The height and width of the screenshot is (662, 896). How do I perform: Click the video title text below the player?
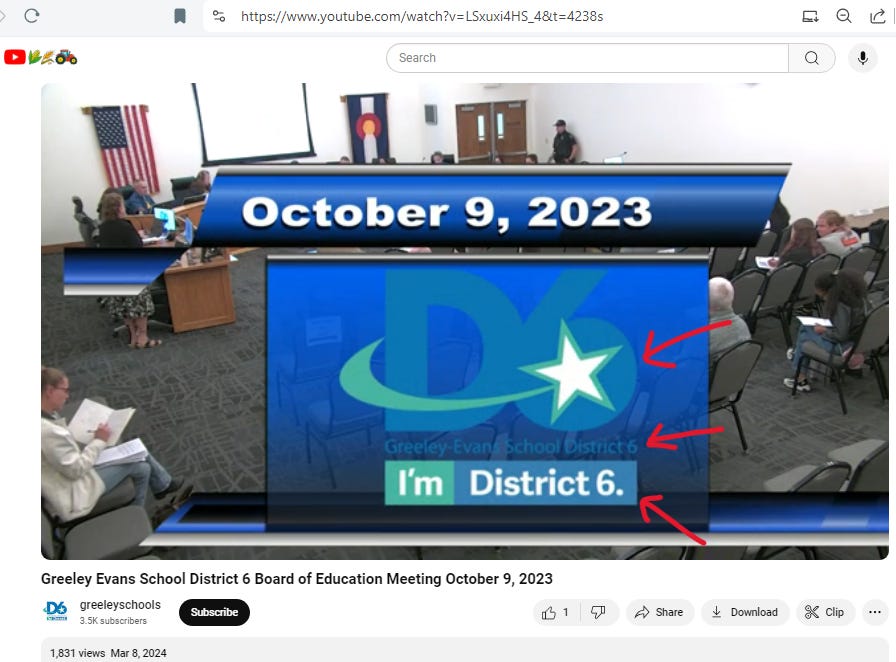[297, 579]
